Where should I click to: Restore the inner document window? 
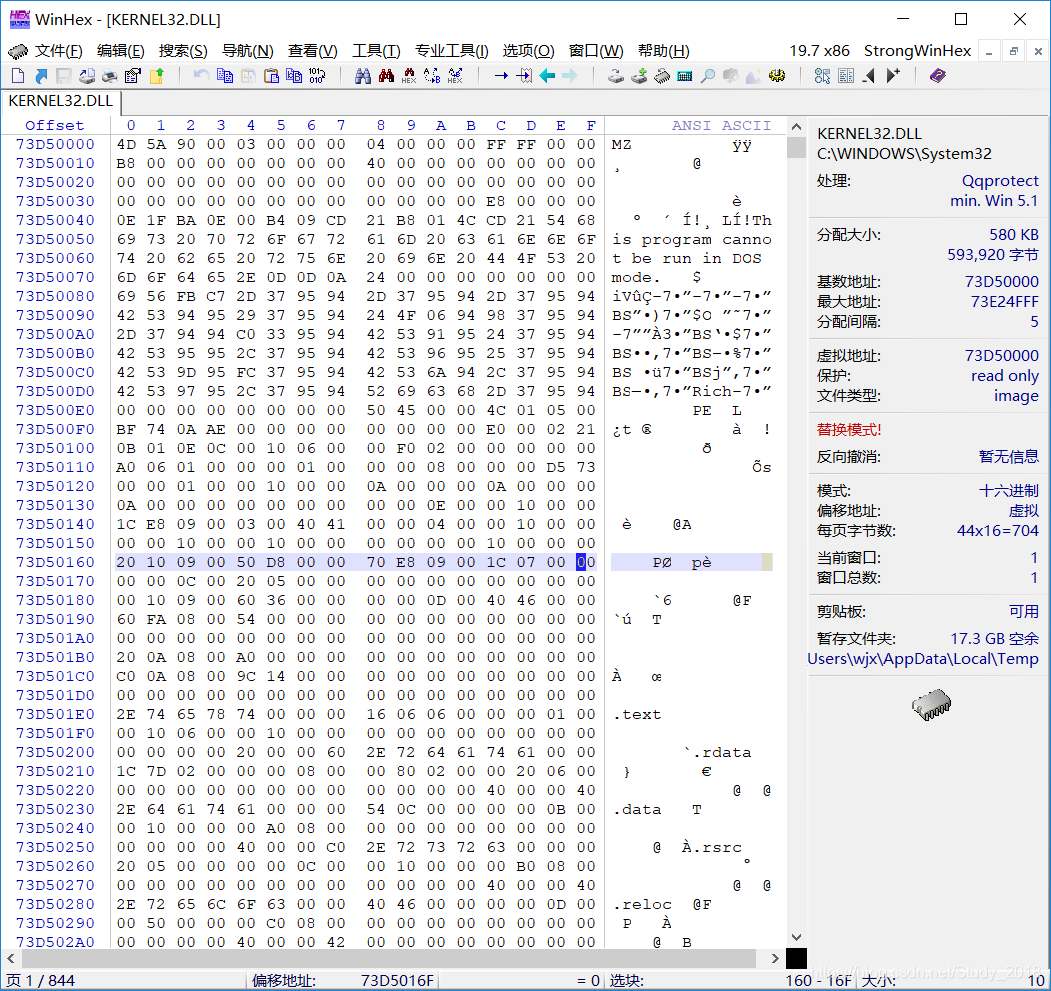(1013, 52)
